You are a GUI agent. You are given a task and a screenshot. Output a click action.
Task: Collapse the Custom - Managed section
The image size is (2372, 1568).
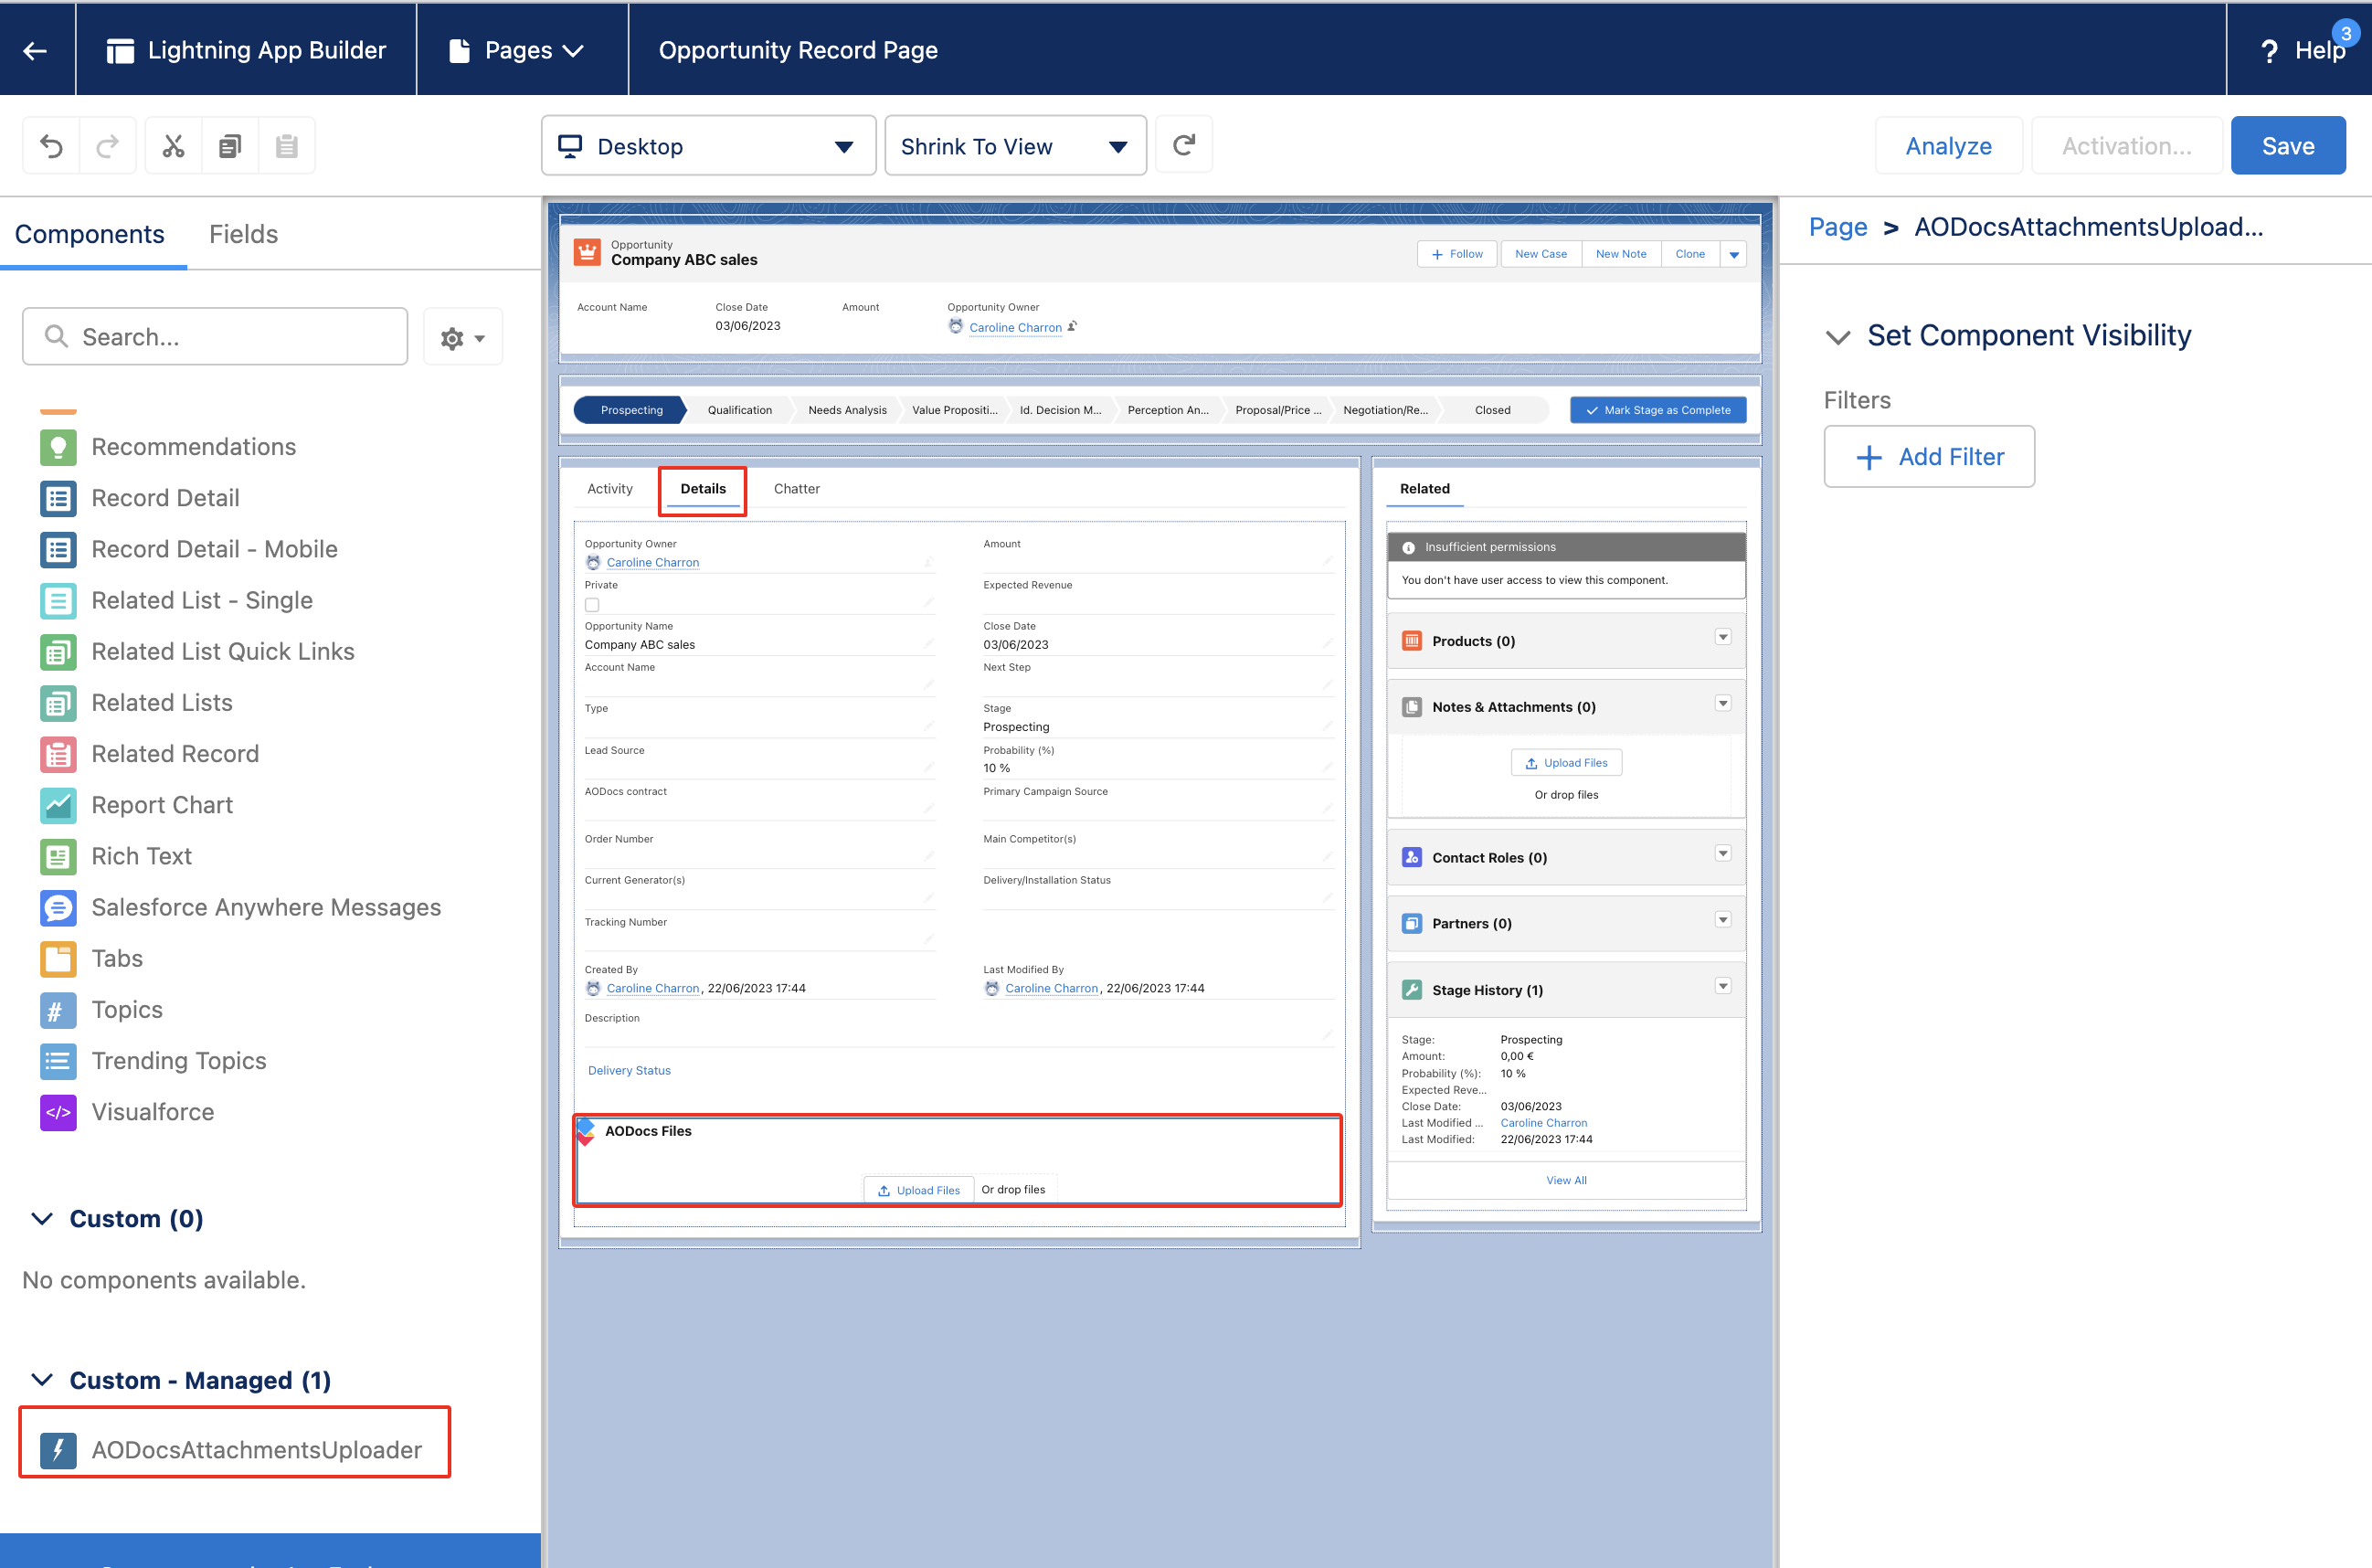[x=42, y=1380]
